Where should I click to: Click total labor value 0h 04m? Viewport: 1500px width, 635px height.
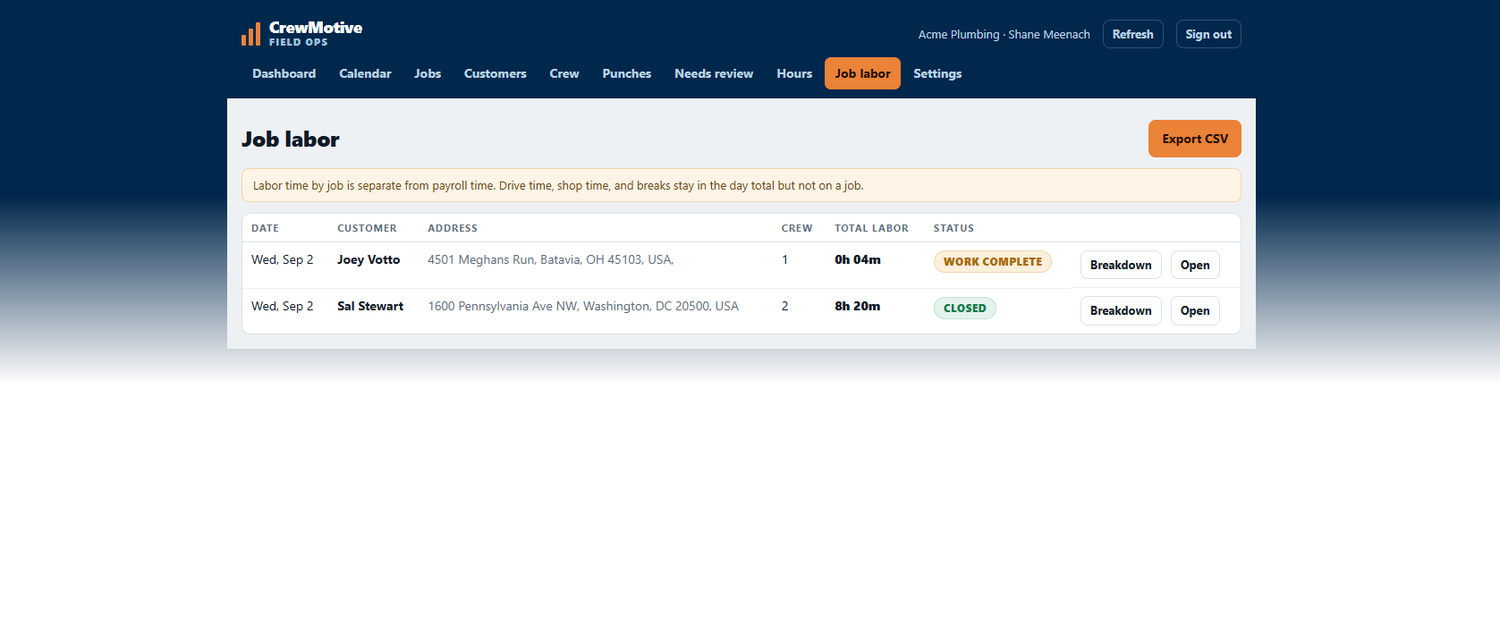click(x=858, y=260)
